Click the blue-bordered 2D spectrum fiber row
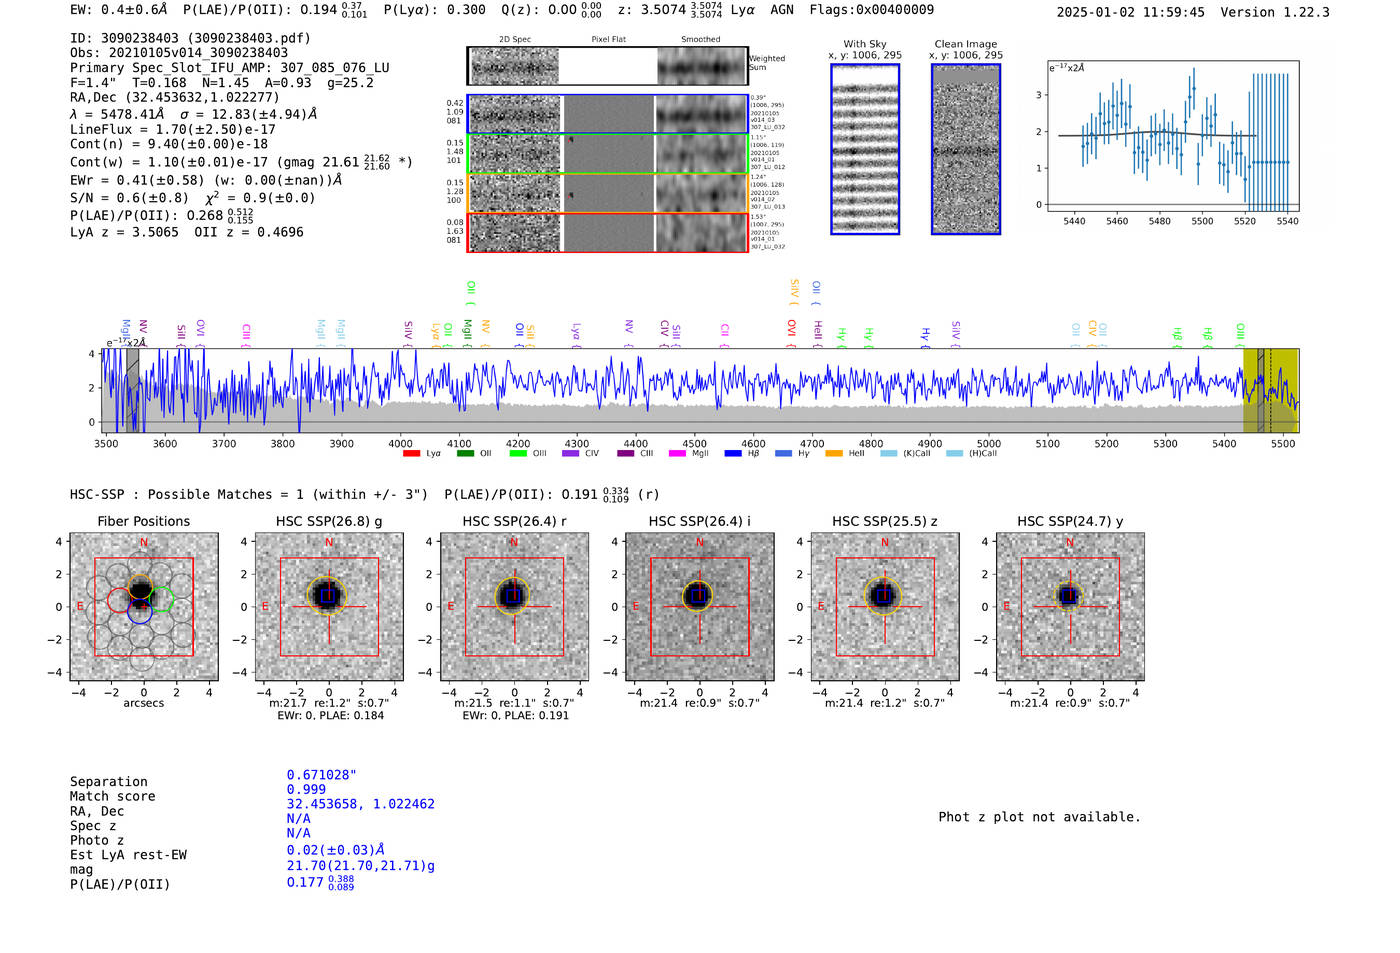The image size is (1400, 953). coord(608,114)
